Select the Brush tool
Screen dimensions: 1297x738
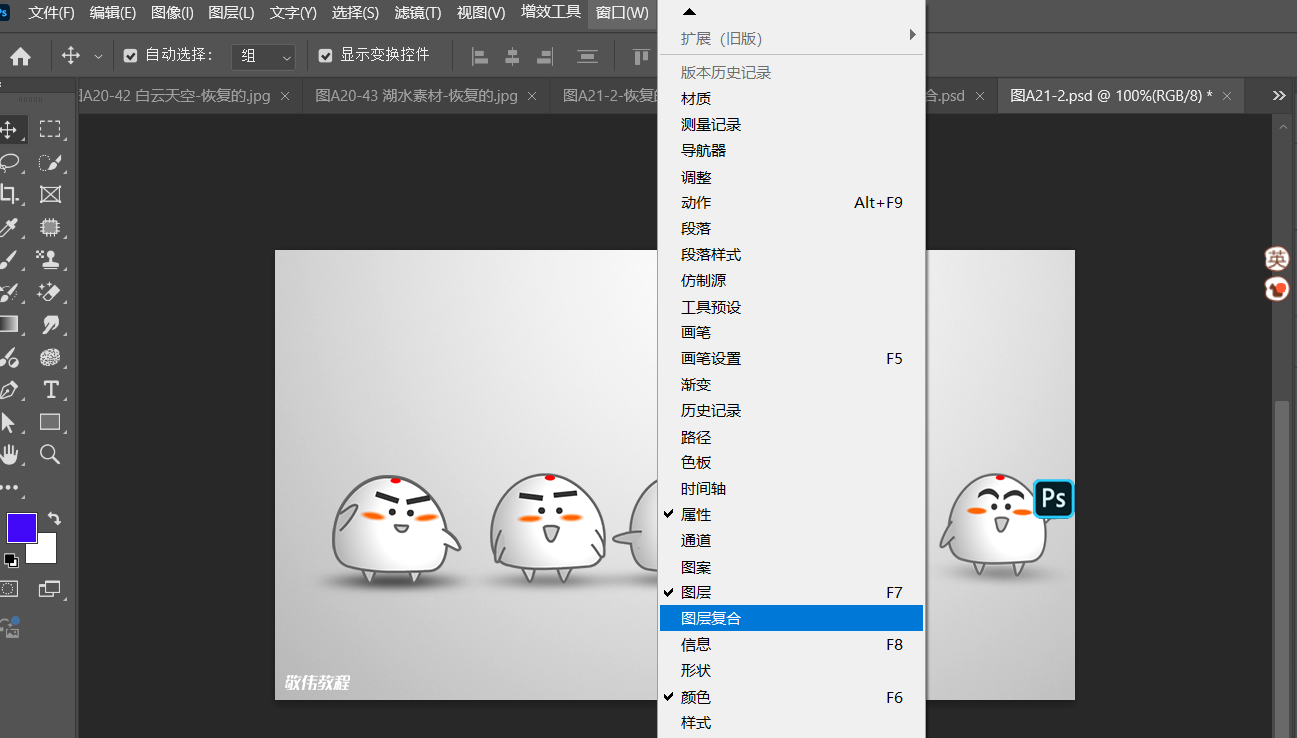click(x=10, y=259)
